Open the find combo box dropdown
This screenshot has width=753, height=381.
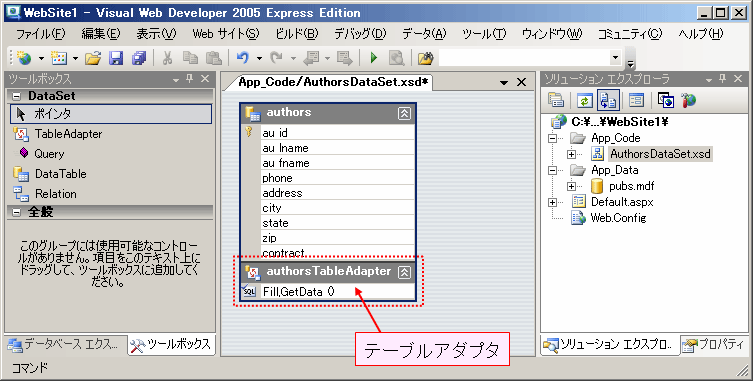click(616, 58)
